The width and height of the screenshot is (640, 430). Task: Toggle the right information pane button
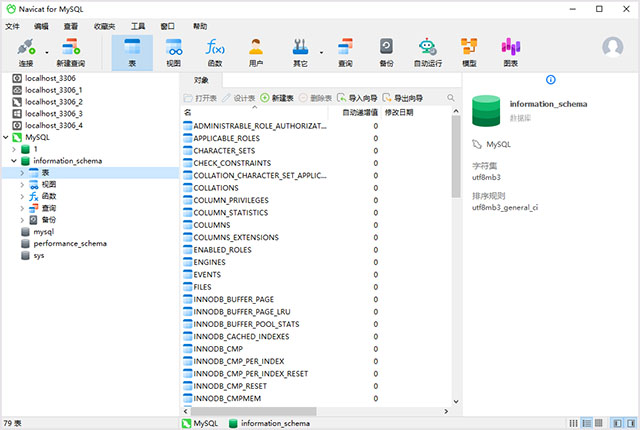pyautogui.click(x=631, y=423)
